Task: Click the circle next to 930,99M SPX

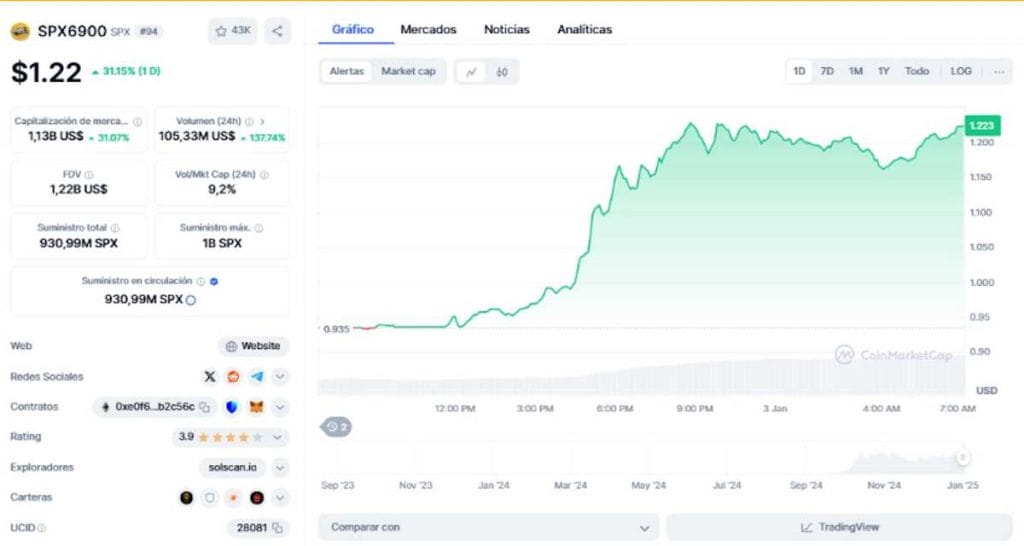Action: coord(191,300)
